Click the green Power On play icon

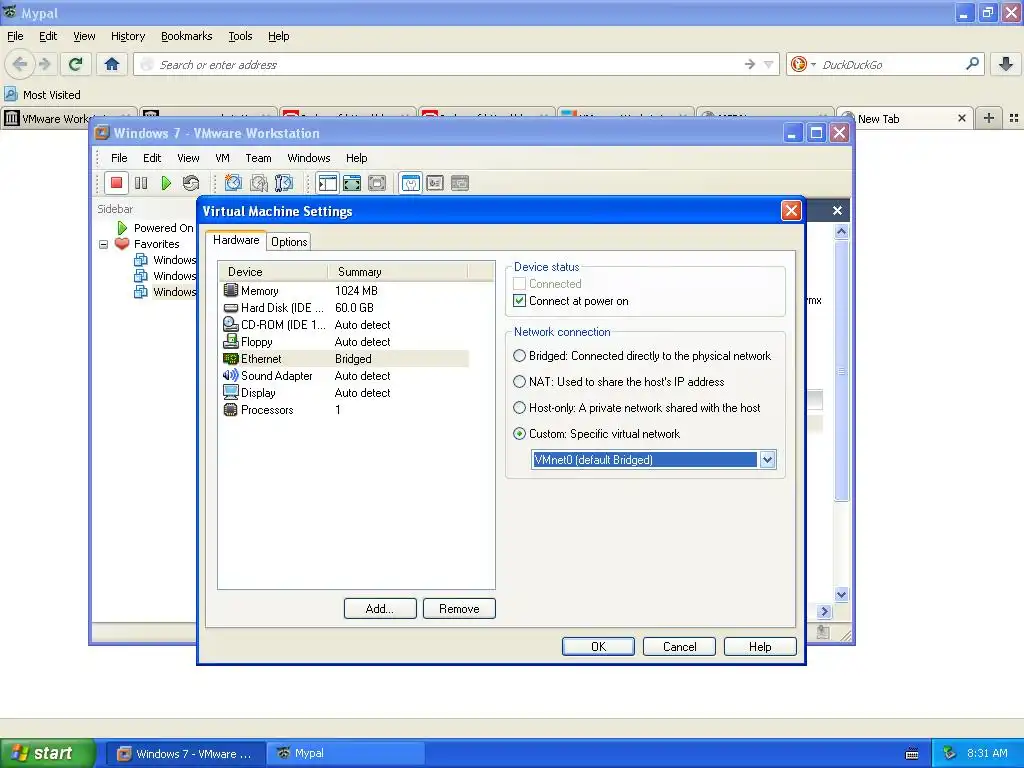coord(166,184)
